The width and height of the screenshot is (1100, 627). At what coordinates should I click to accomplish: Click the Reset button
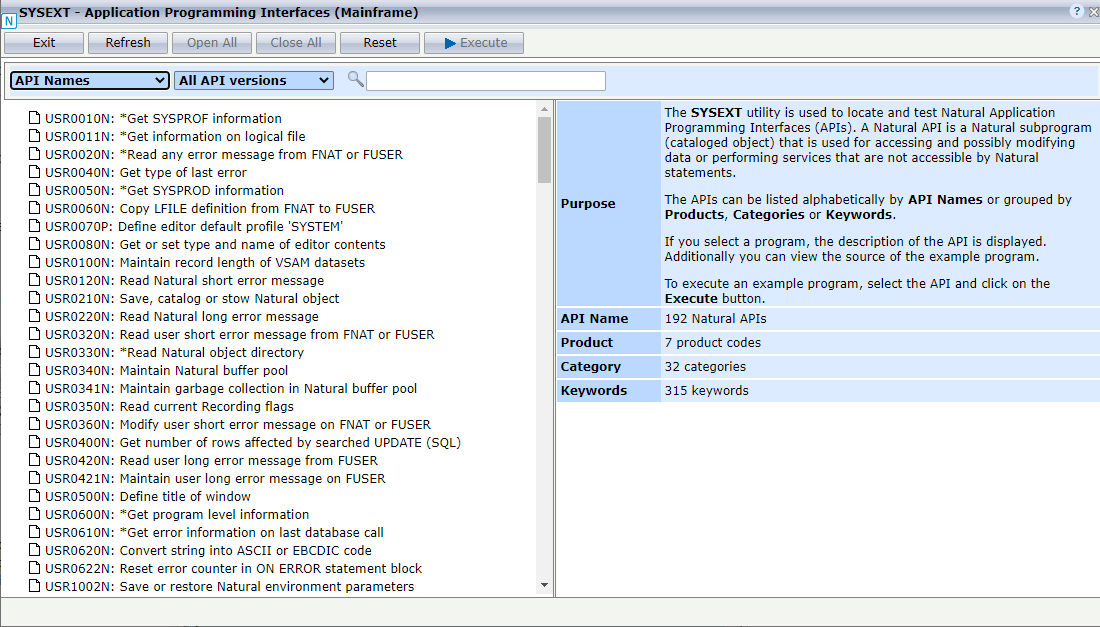pyautogui.click(x=379, y=42)
